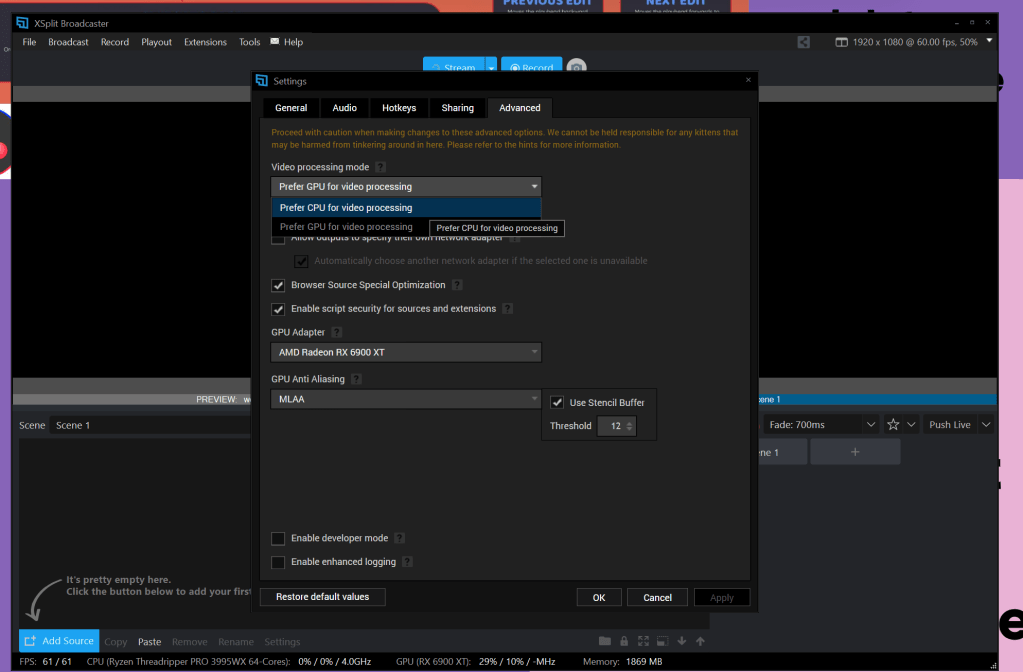Show hint for Enable script security

click(x=508, y=309)
